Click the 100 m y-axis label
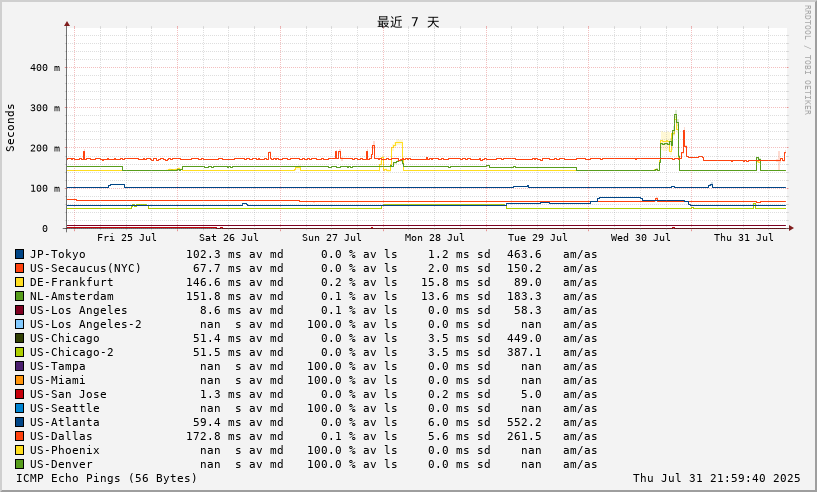 pos(45,188)
